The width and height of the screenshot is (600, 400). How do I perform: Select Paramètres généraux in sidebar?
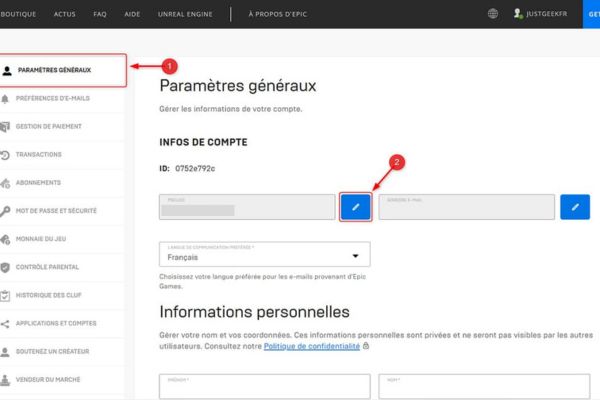[63, 70]
